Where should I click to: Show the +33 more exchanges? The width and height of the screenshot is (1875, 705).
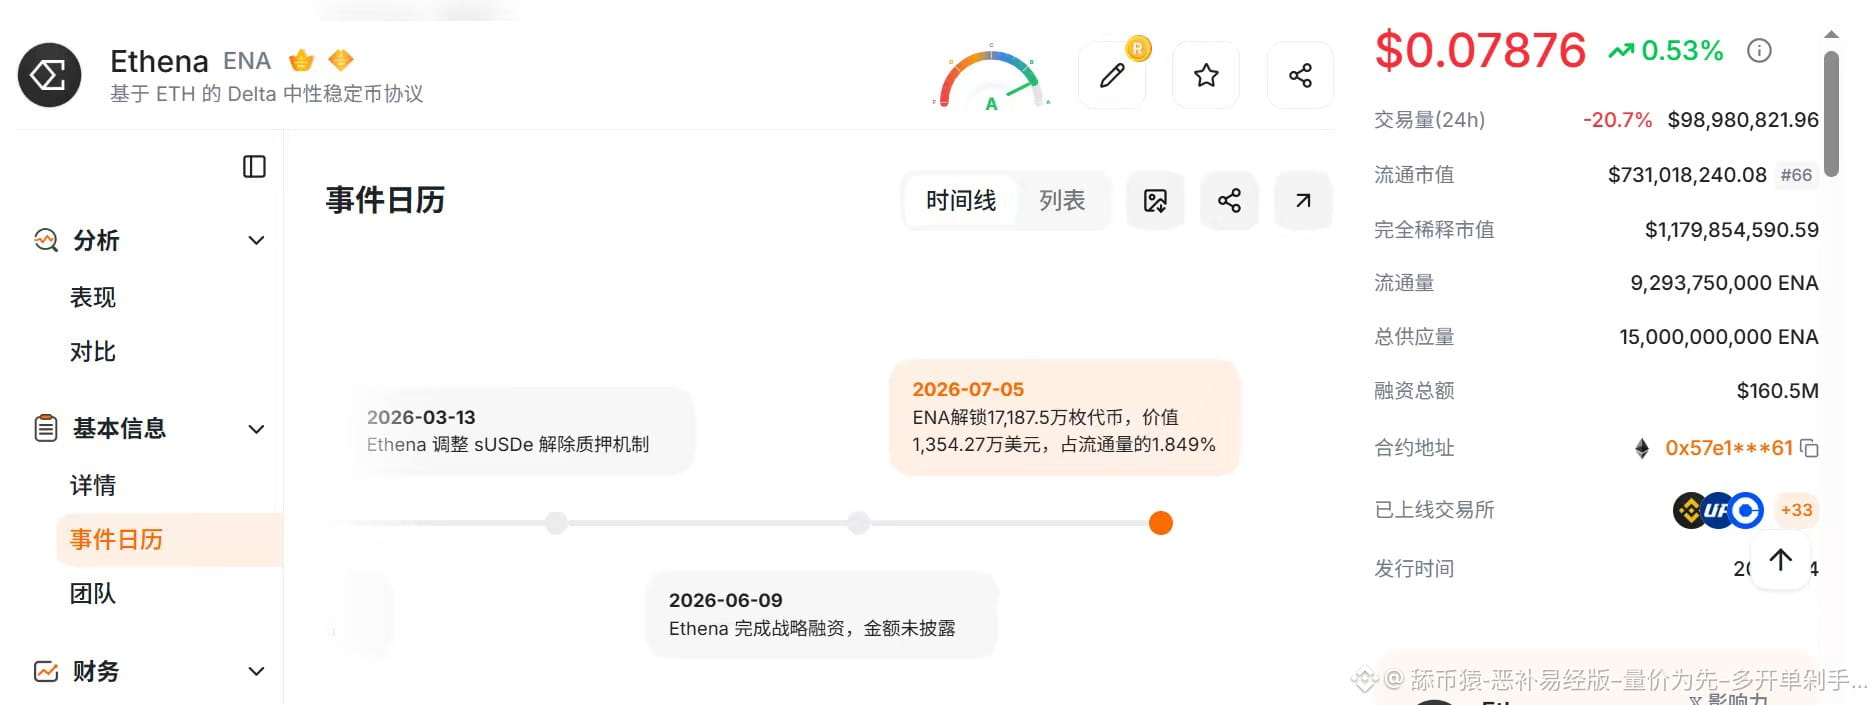(x=1796, y=510)
